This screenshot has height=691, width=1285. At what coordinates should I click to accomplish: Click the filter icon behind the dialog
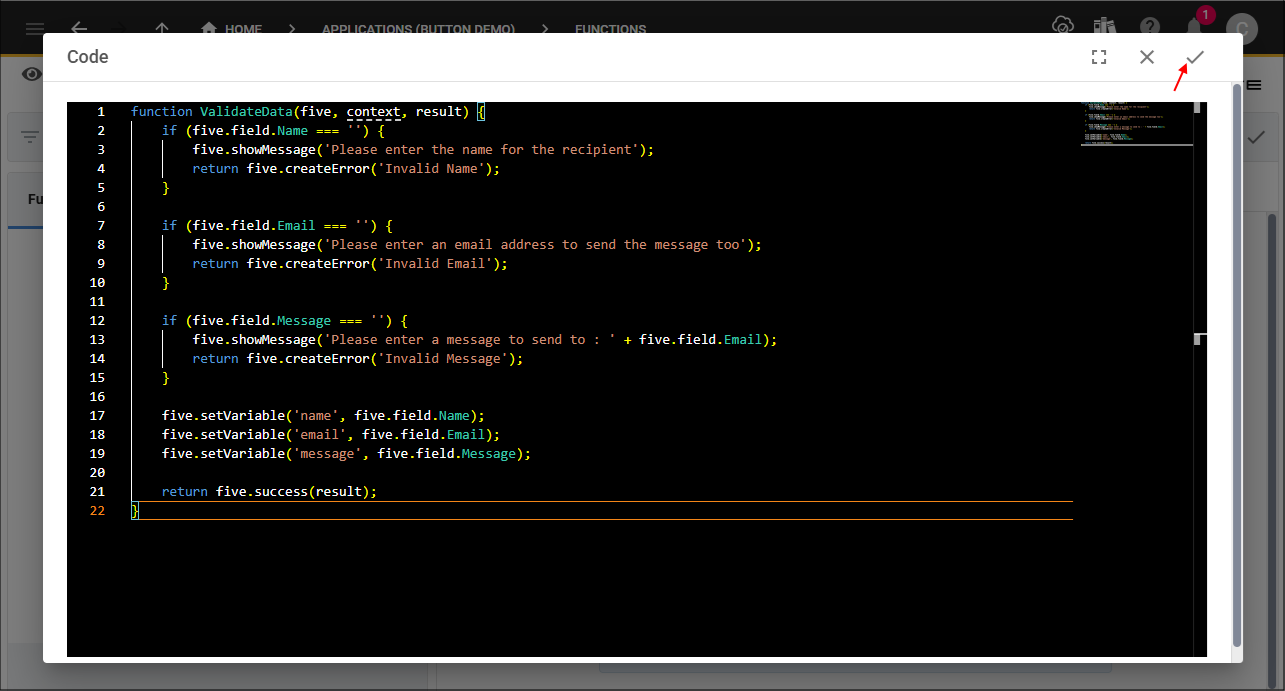coord(29,138)
